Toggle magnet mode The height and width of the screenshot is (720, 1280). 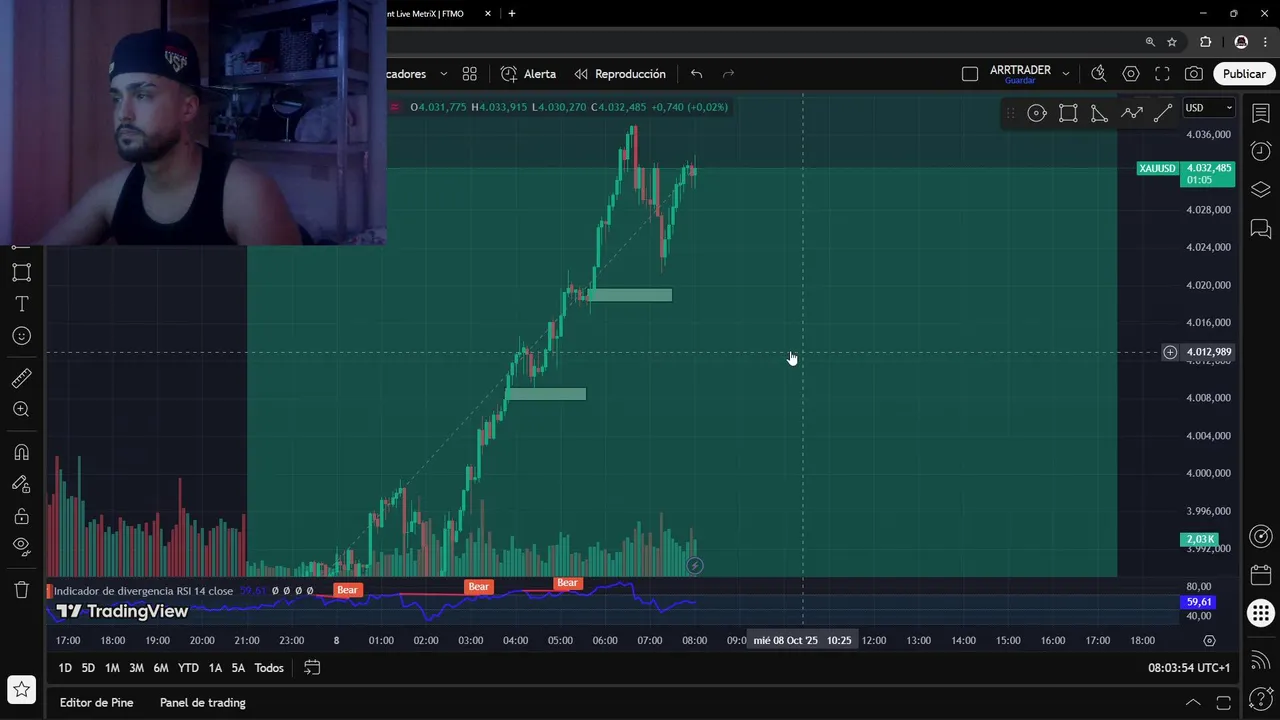pos(21,452)
